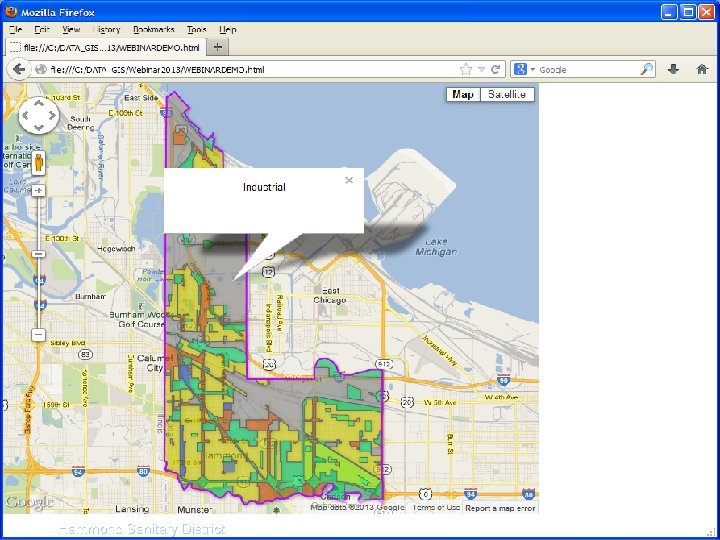Screen dimensions: 720x540
Task: Zoom out with the map minus button
Action: (x=38, y=334)
